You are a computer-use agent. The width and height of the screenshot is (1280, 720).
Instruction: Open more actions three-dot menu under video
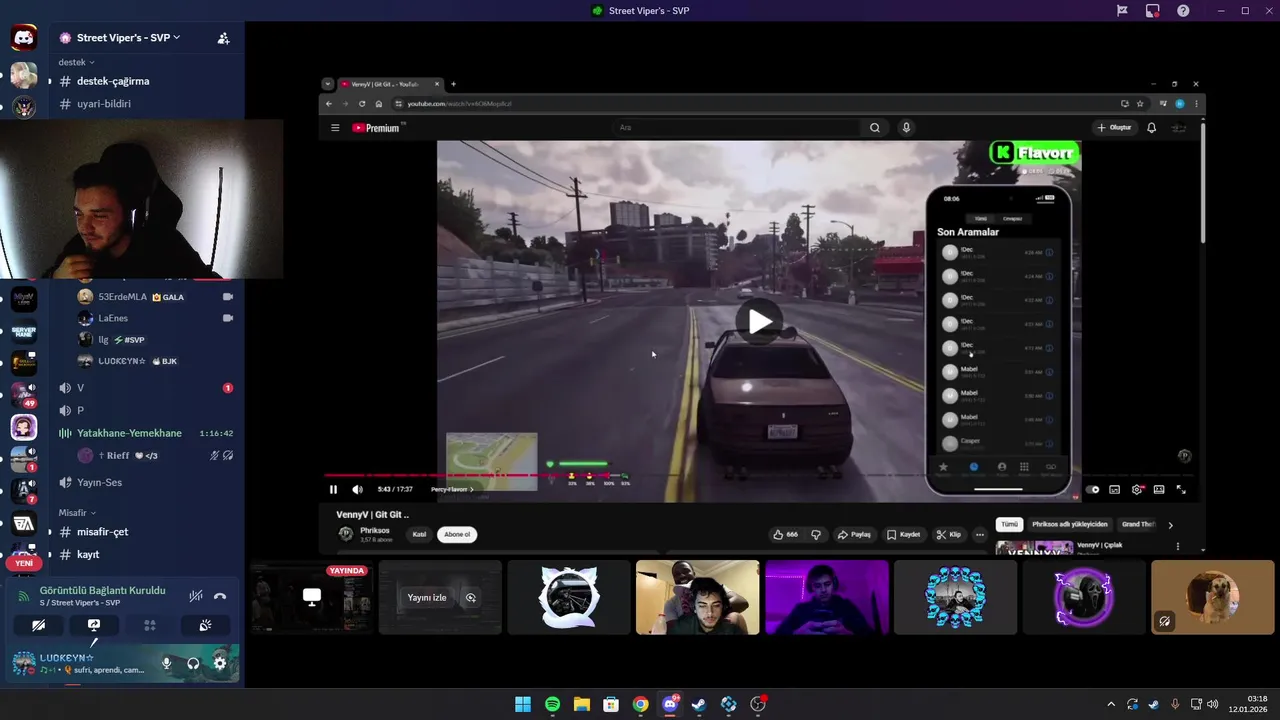(x=980, y=534)
